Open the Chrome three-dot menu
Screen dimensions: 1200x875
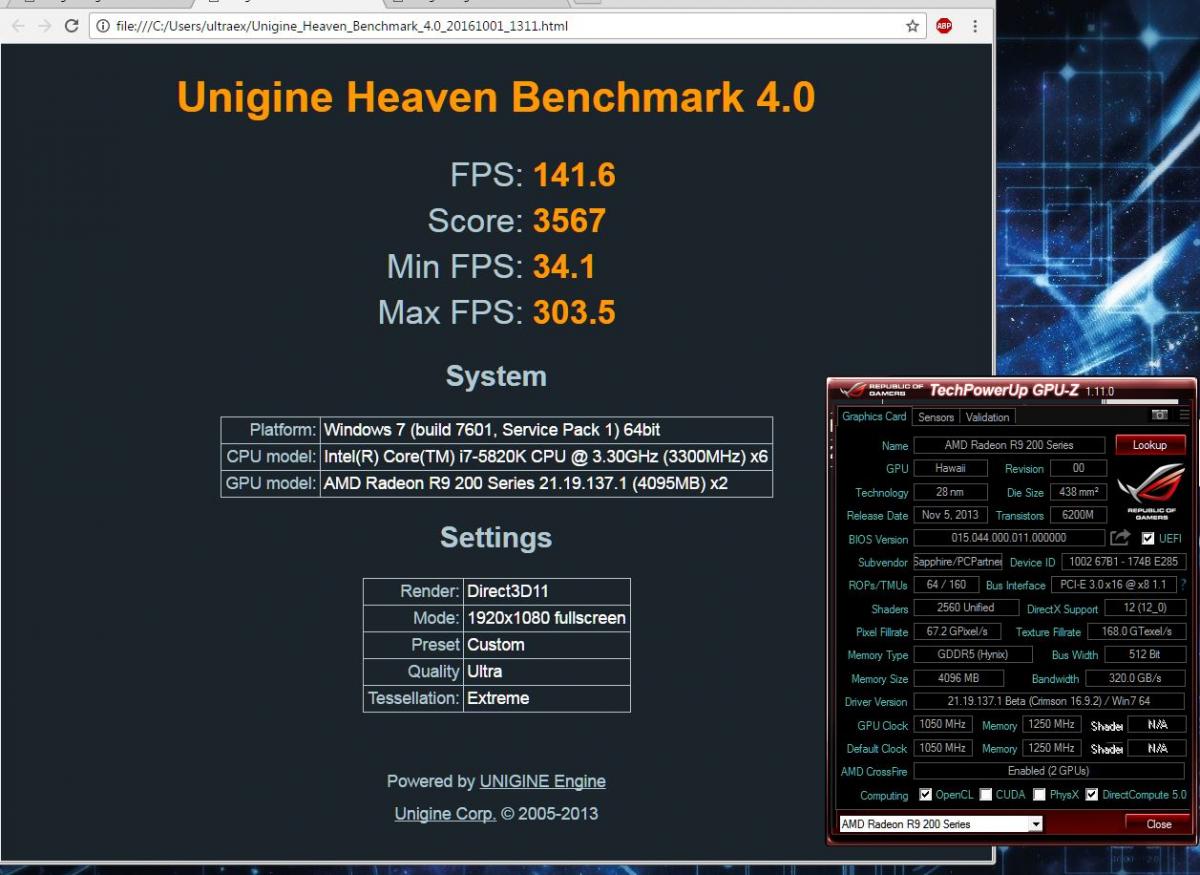pyautogui.click(x=975, y=26)
